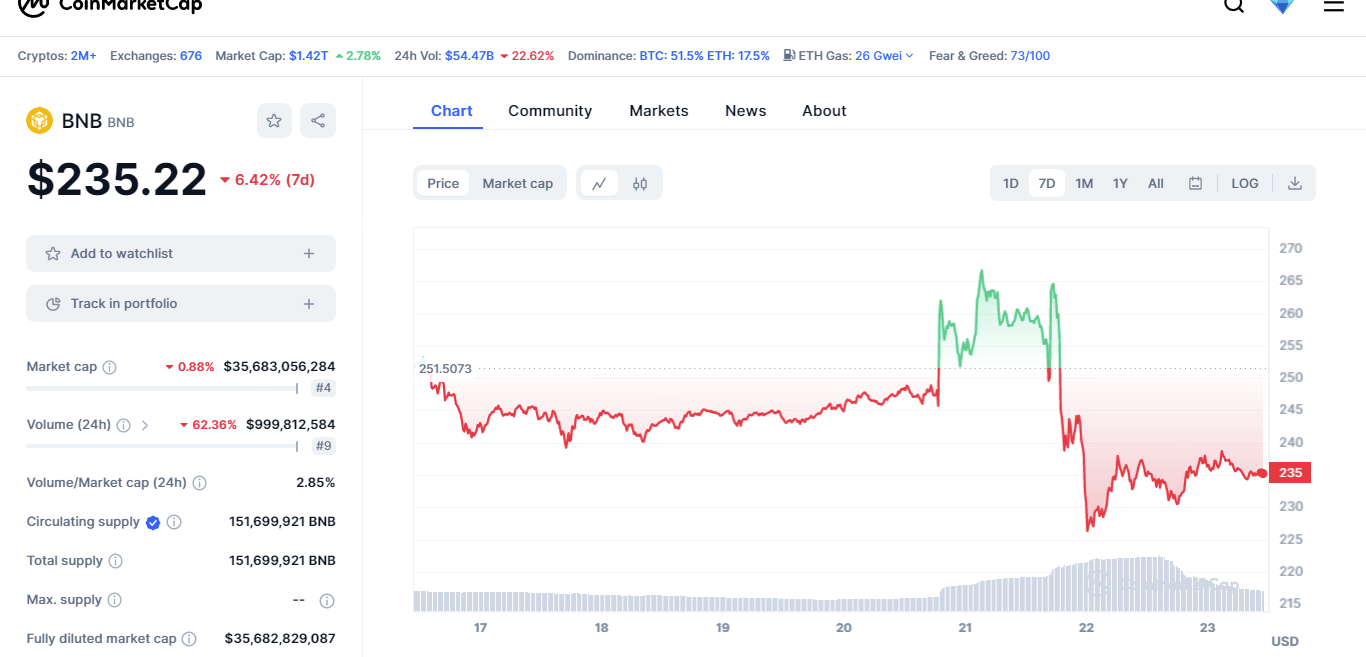Click the #4 market cap rank badge

323,388
